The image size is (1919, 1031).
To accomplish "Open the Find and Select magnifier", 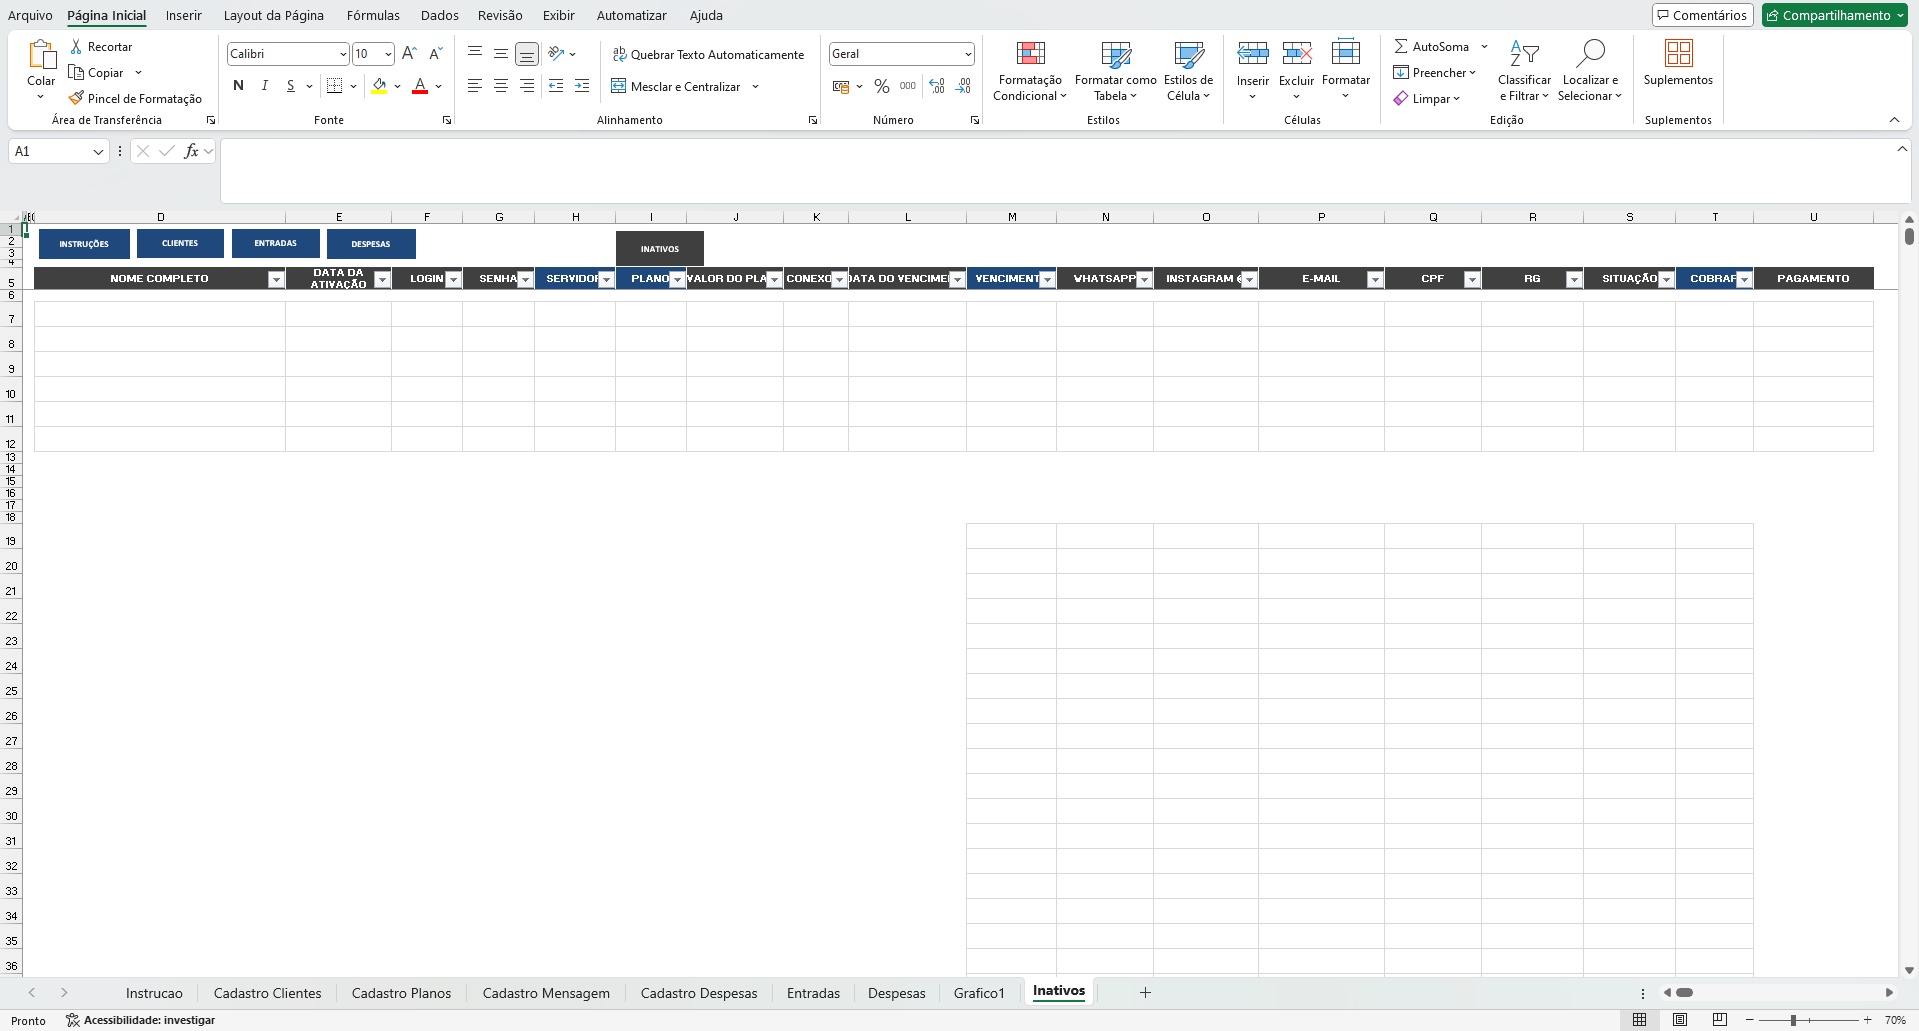I will coord(1589,54).
